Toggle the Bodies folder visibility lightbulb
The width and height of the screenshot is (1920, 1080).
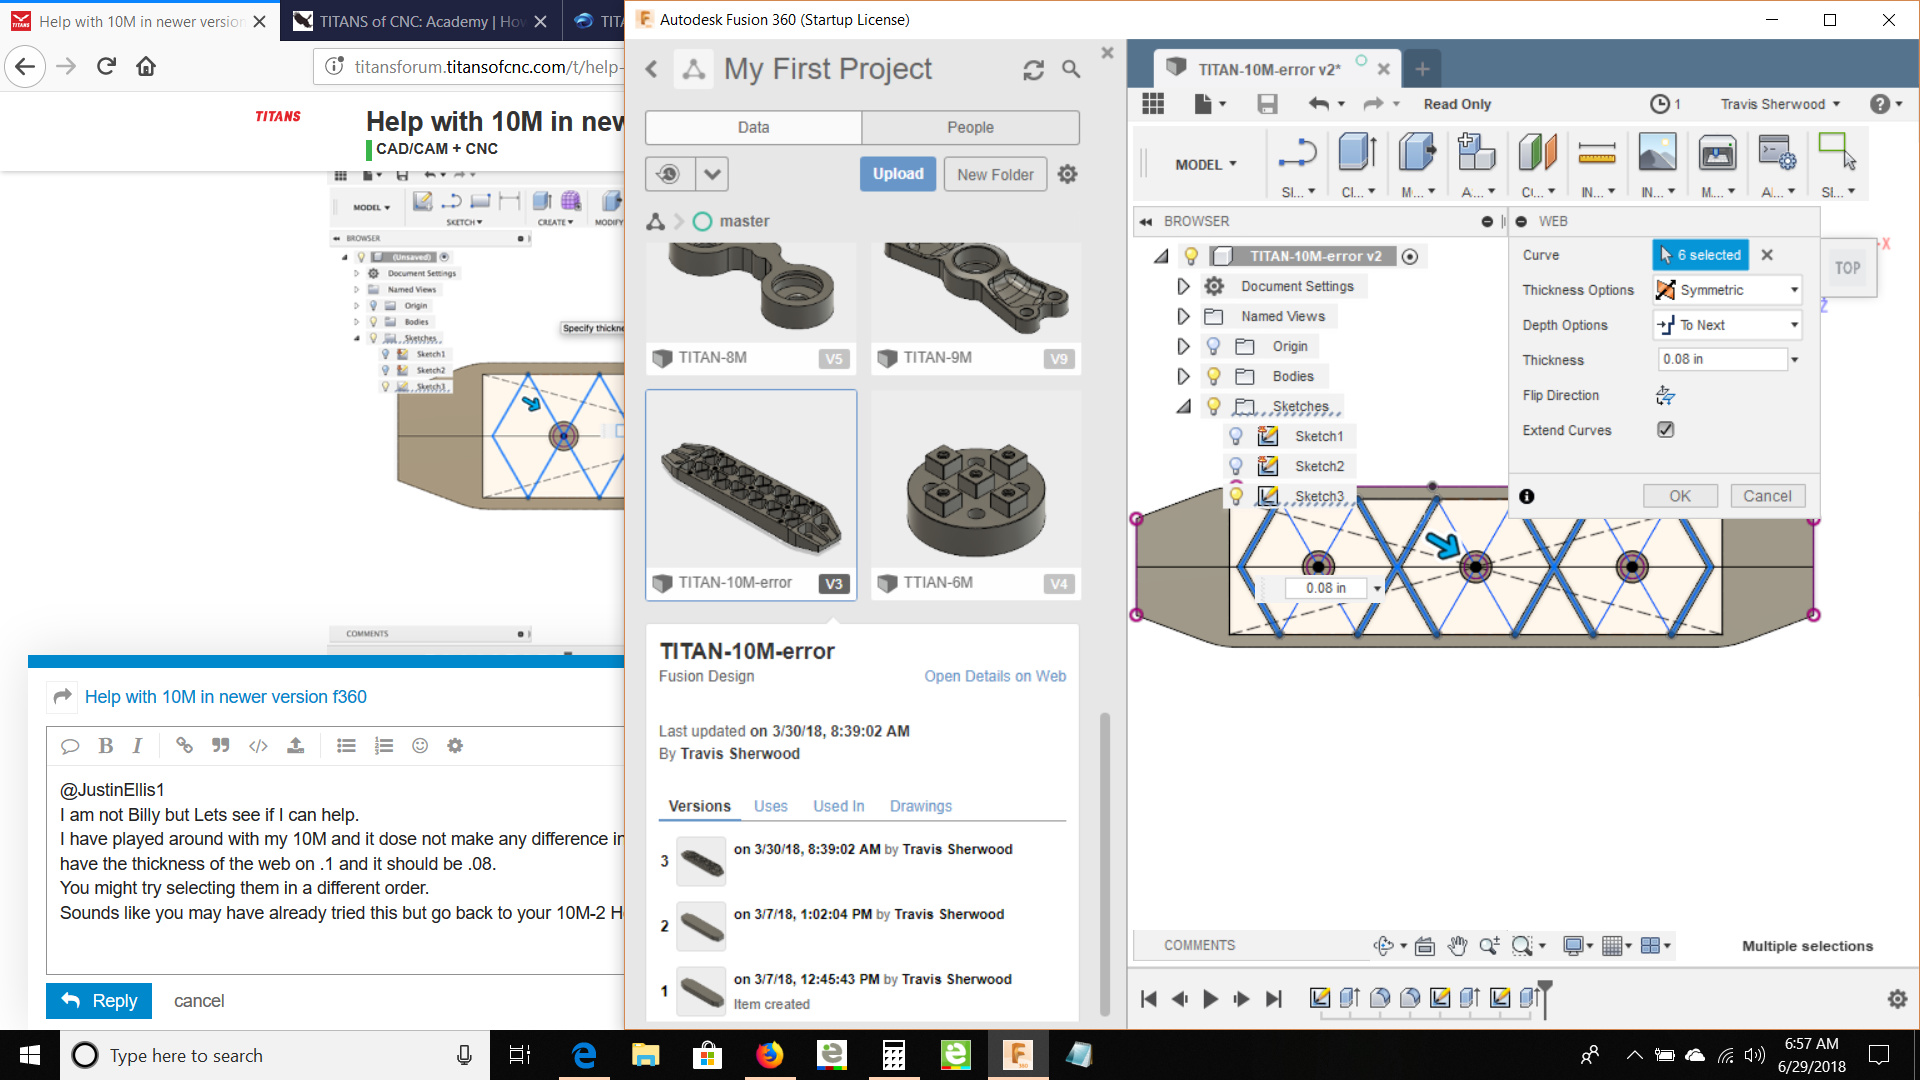click(1213, 375)
